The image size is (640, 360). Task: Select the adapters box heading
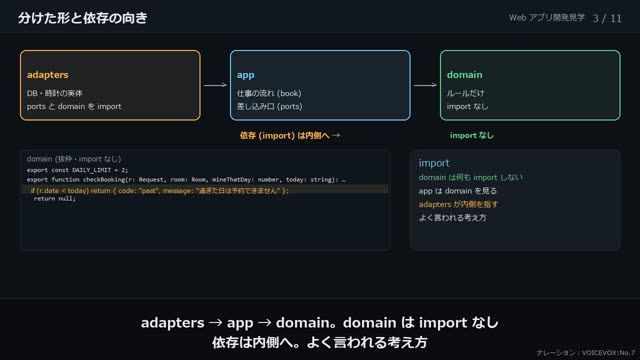(x=48, y=75)
